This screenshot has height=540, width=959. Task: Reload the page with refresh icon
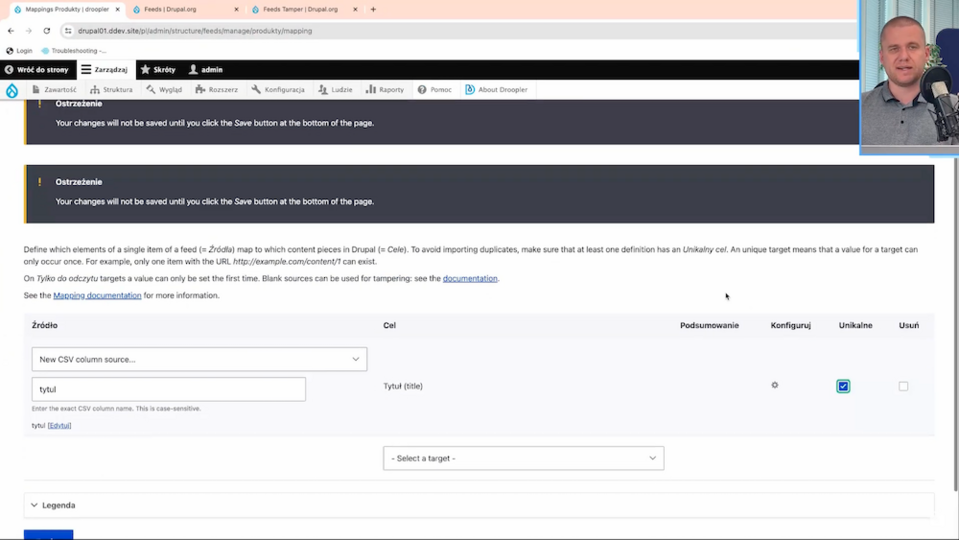coord(46,31)
